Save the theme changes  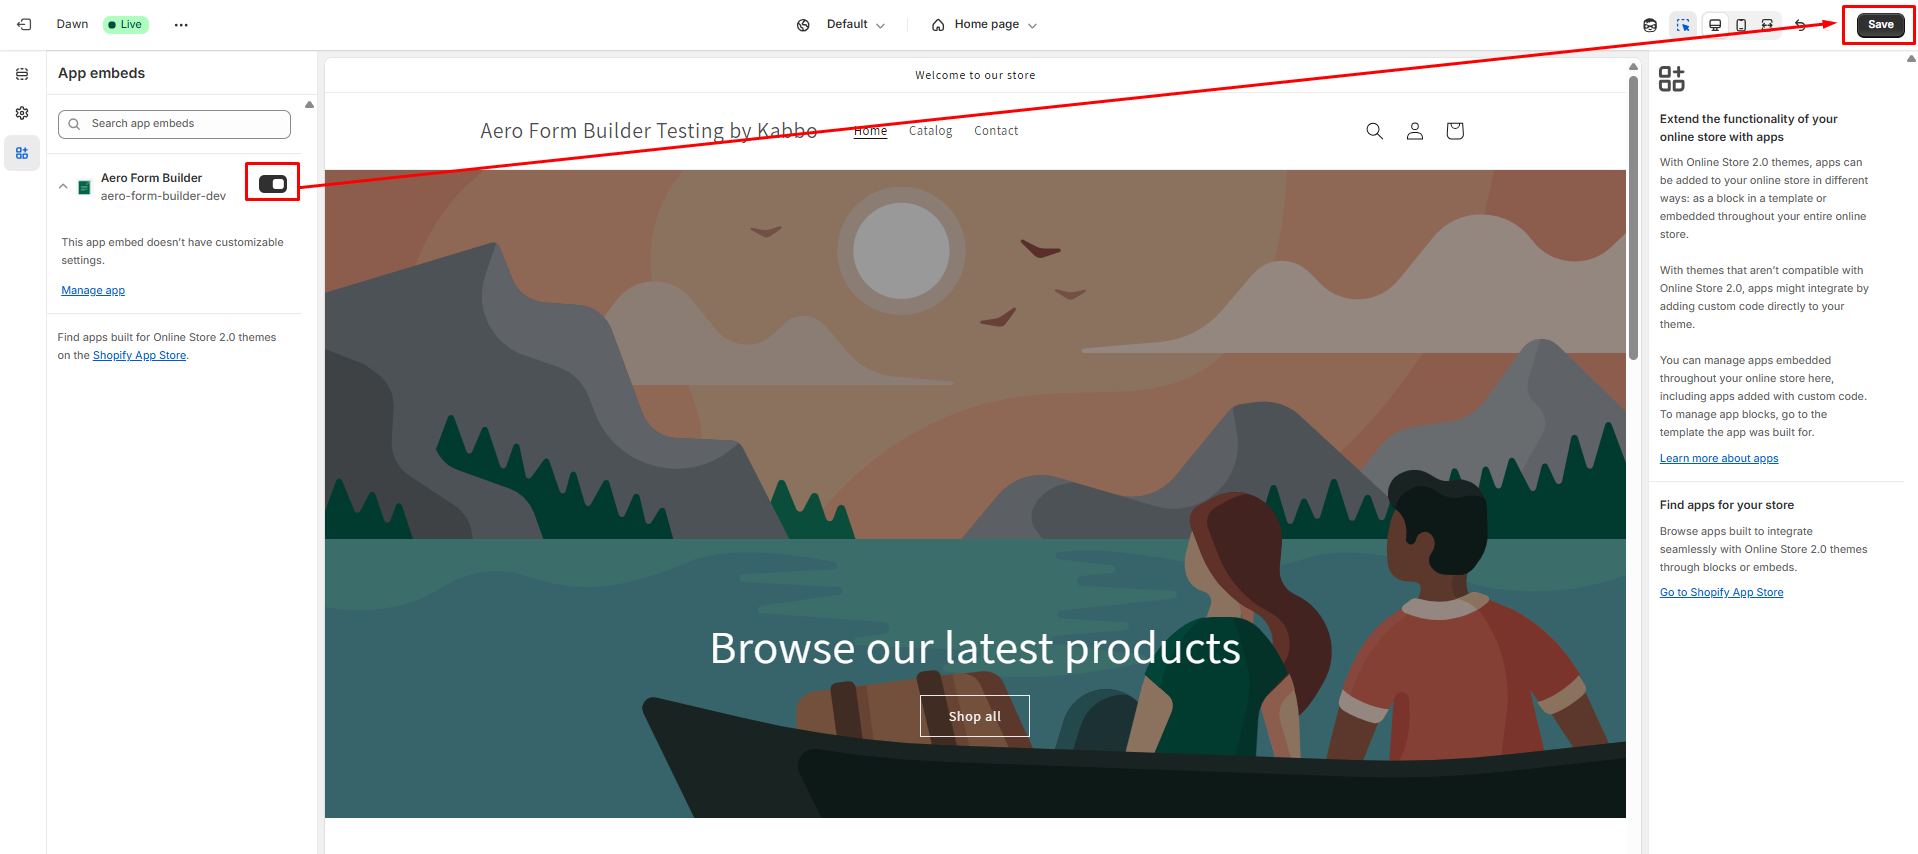point(1880,25)
